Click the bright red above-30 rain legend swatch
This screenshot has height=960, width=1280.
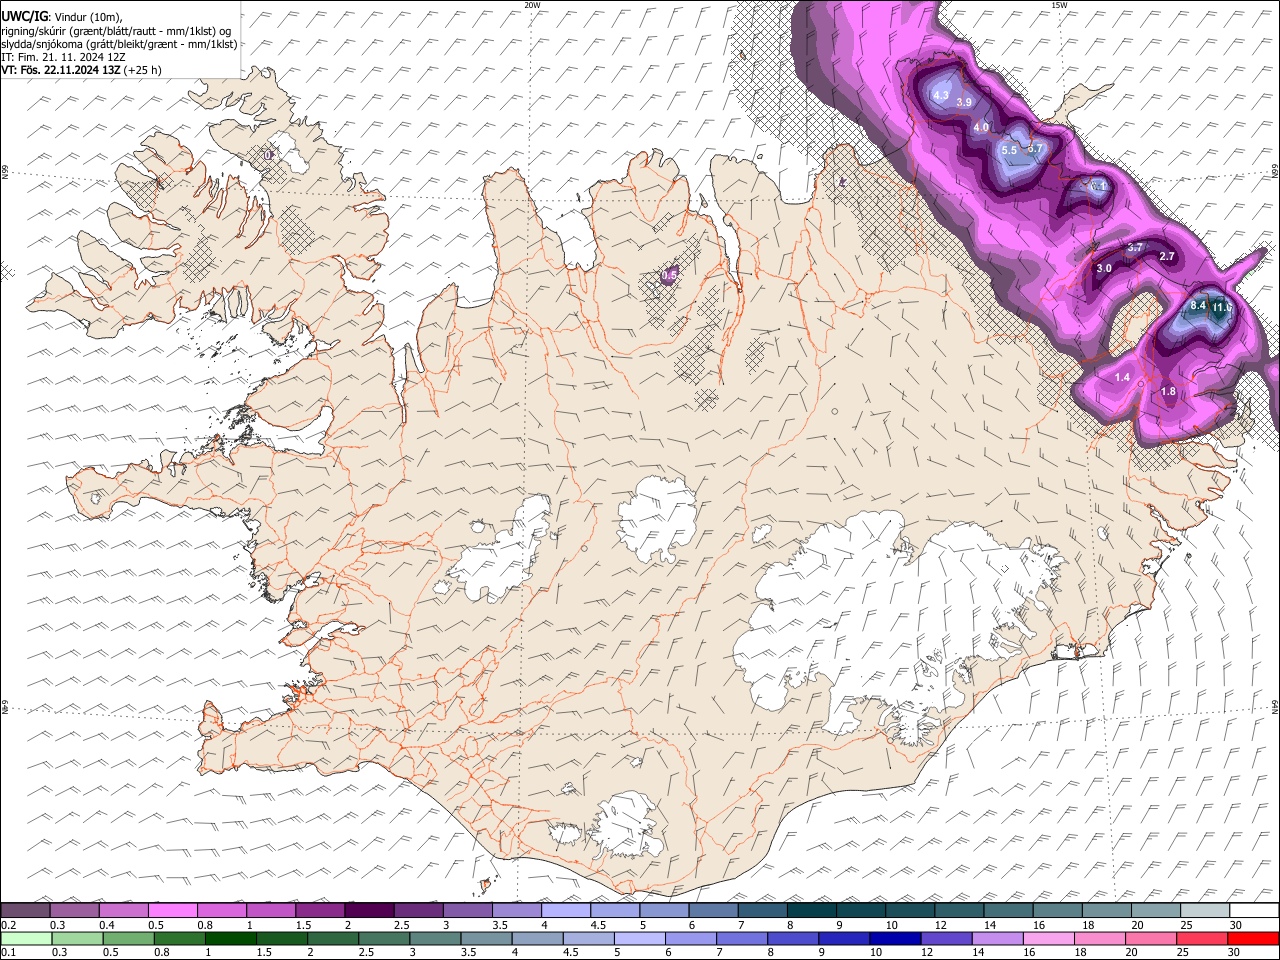1254,938
